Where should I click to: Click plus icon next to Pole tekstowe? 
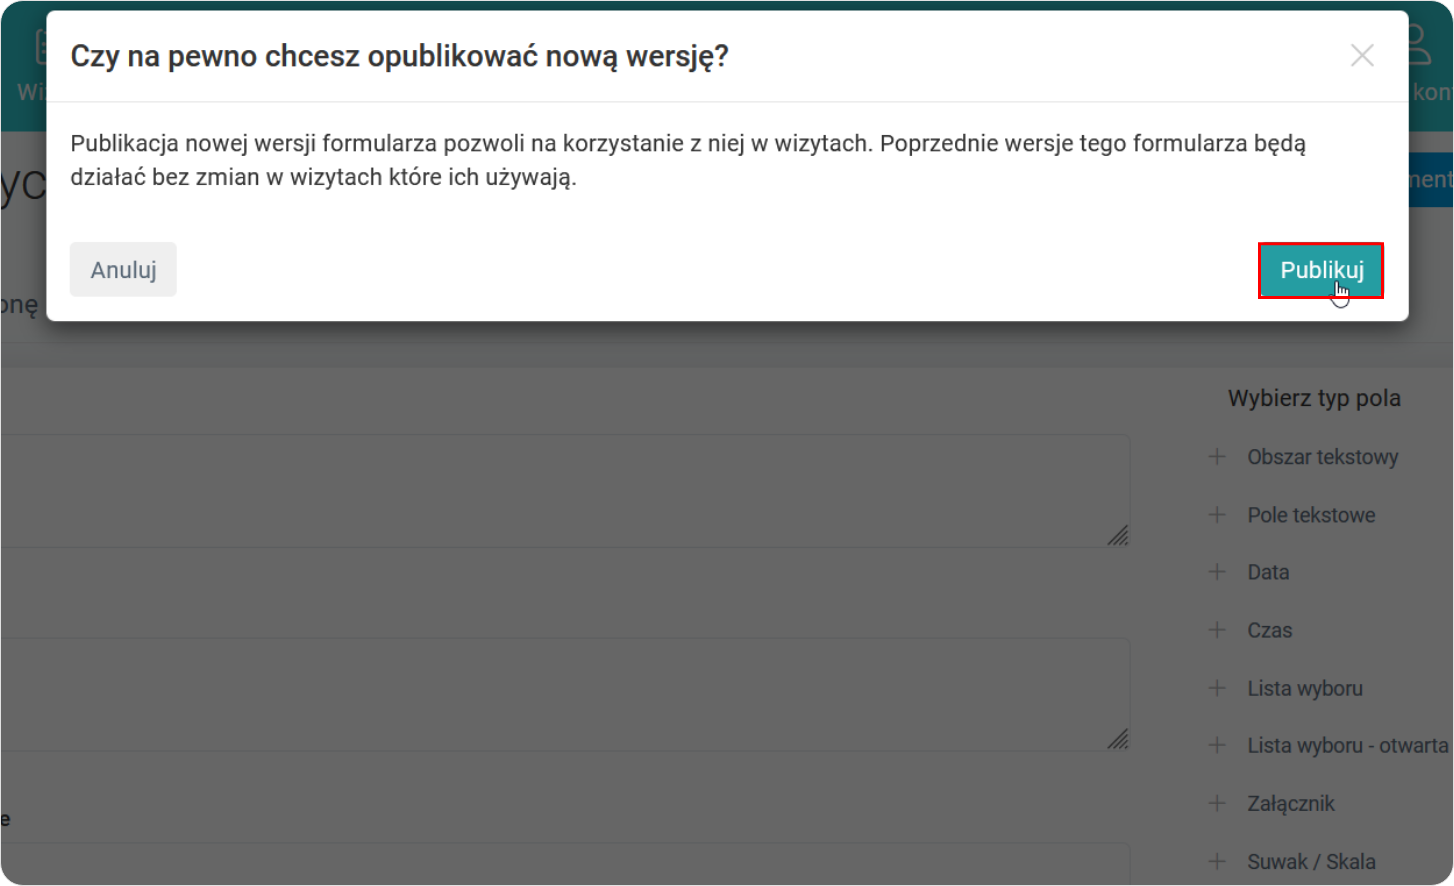click(1217, 515)
